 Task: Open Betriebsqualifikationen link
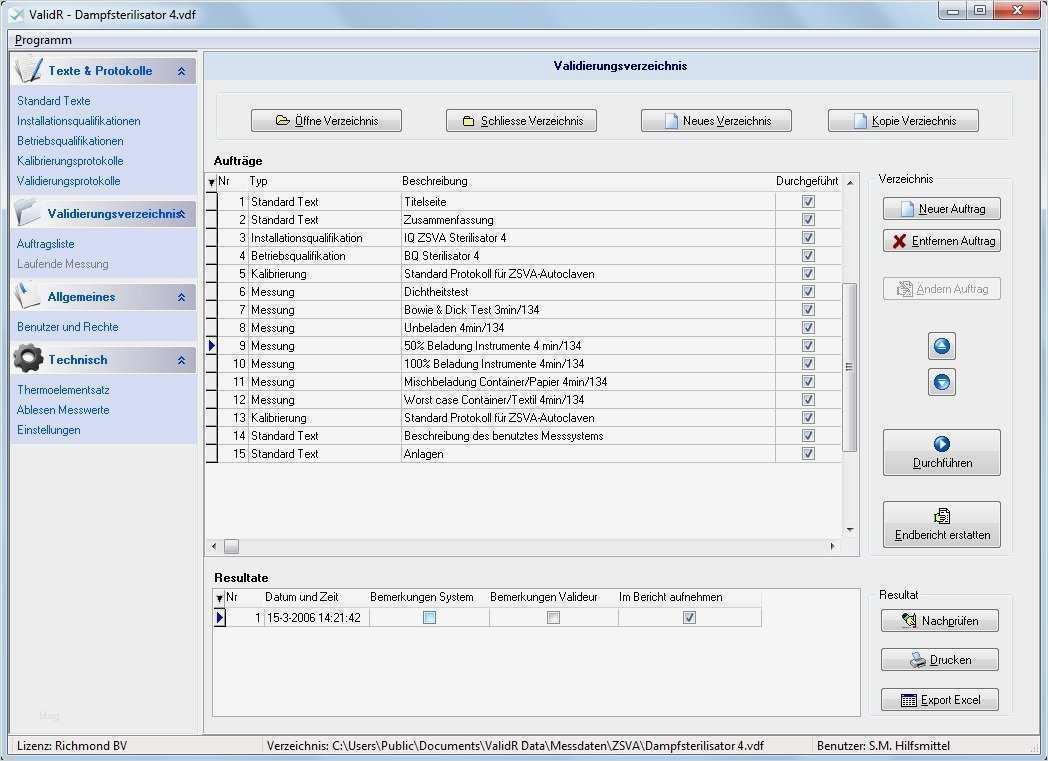click(x=70, y=141)
